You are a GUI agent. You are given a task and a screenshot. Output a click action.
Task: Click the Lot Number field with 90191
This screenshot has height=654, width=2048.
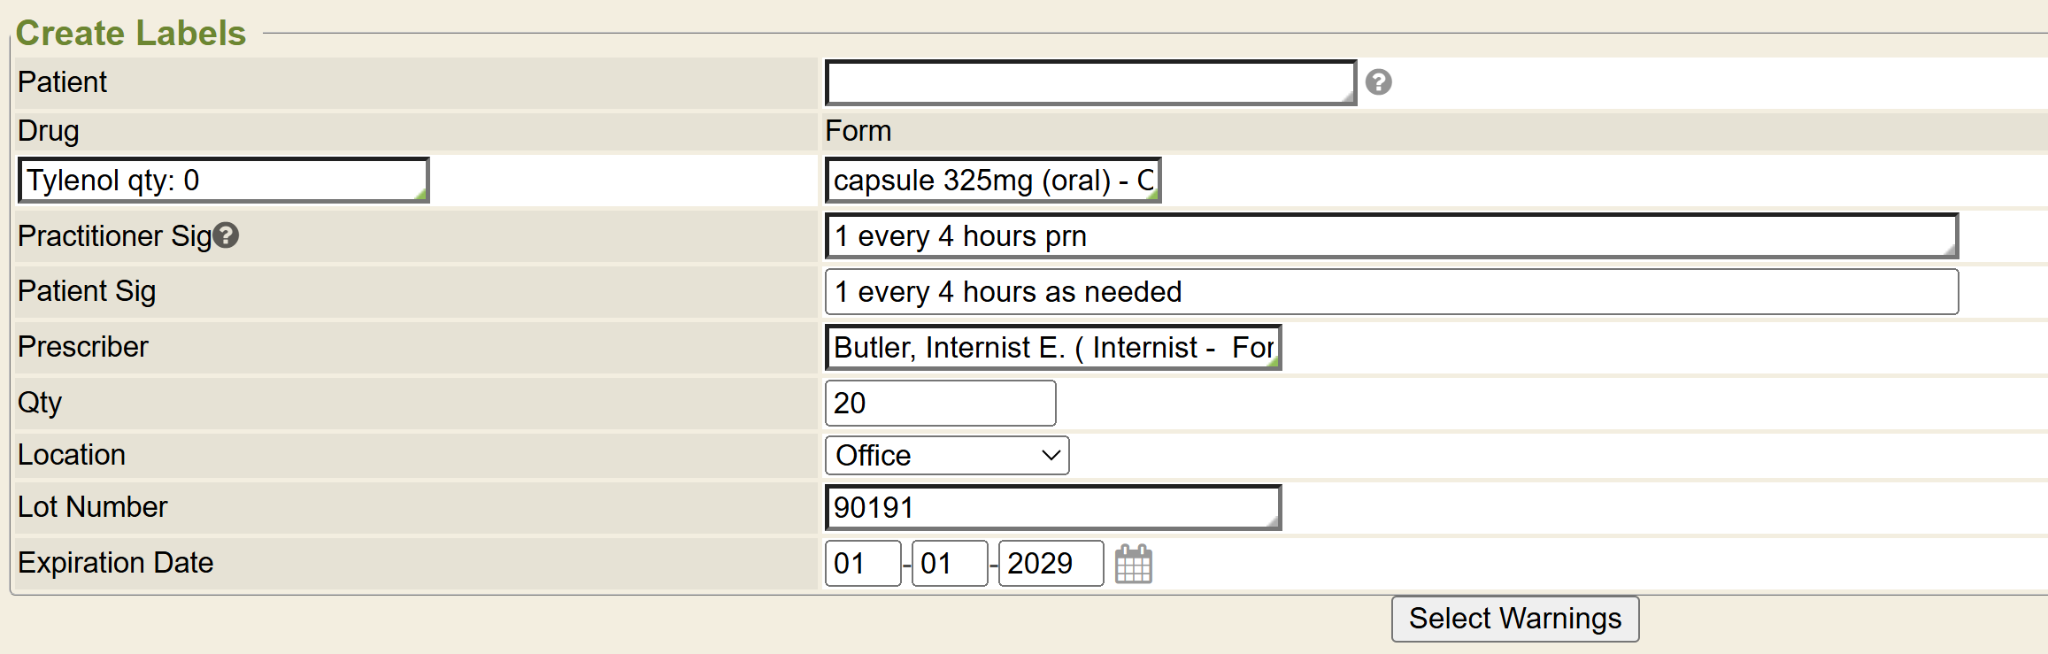[x=1052, y=508]
